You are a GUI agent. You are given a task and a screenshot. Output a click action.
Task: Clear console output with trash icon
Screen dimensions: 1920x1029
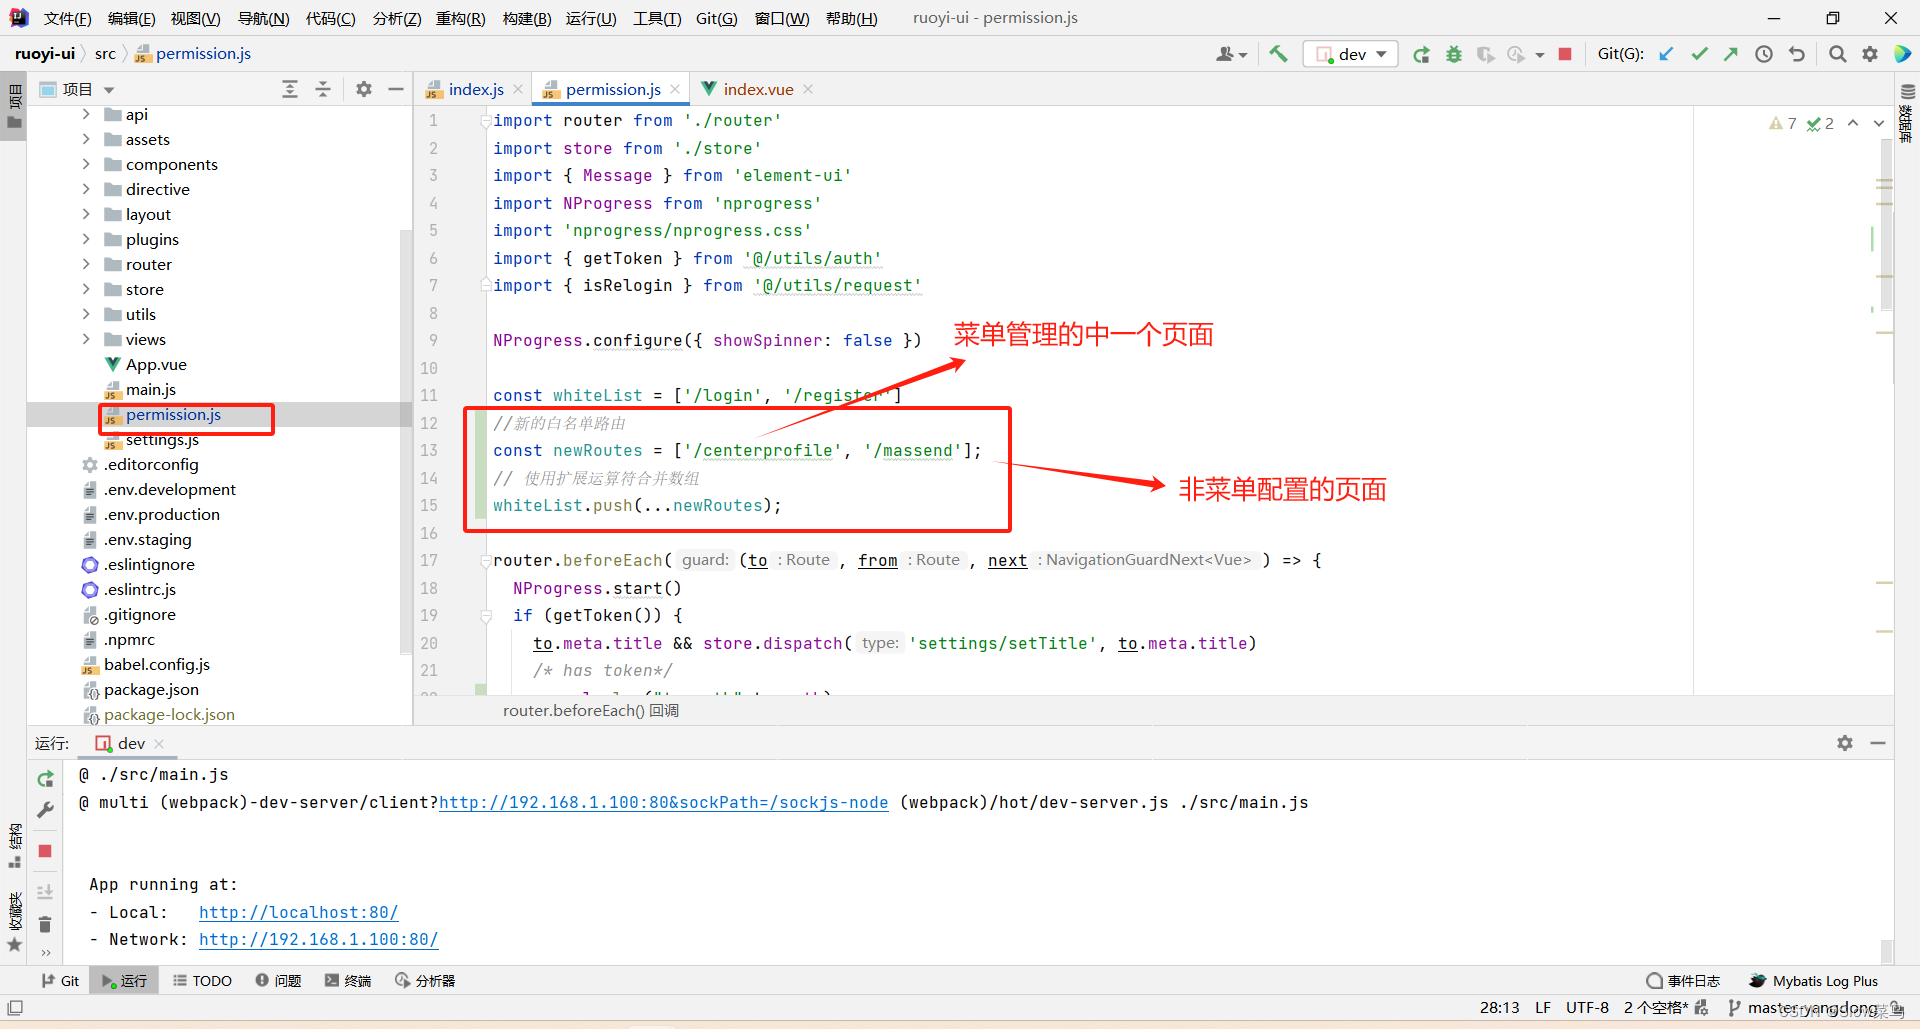(x=45, y=924)
